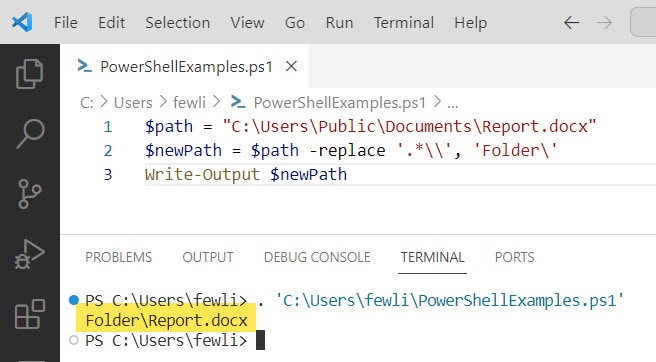Click the command center search box
Image resolution: width=656 pixels, height=362 pixels.
pos(643,23)
